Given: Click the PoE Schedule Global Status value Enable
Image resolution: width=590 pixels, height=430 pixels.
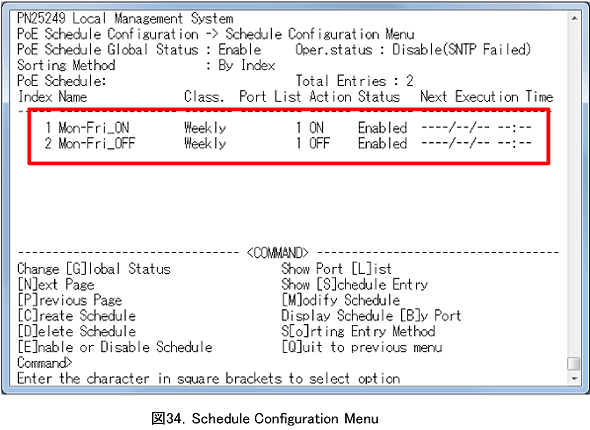Looking at the screenshot, I should coord(240,50).
